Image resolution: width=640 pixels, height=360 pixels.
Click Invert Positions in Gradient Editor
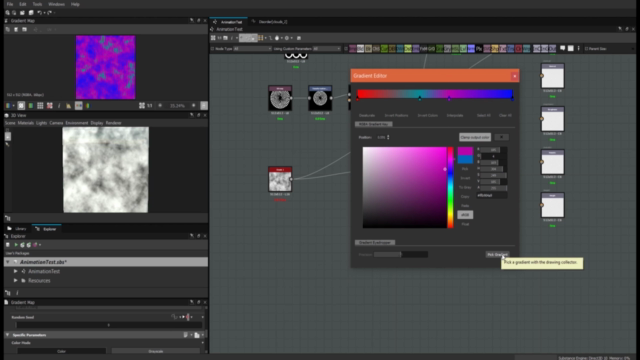[x=396, y=116]
